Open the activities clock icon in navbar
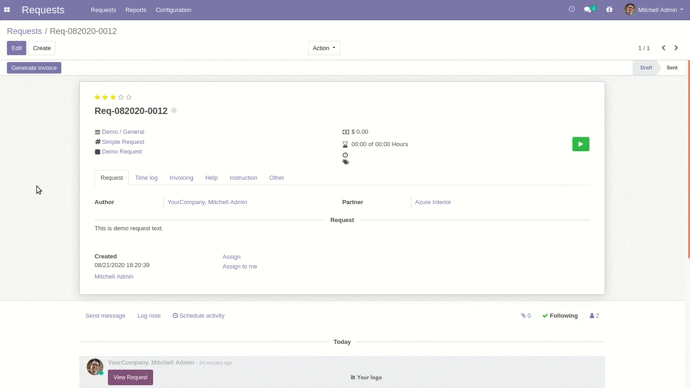 [572, 9]
